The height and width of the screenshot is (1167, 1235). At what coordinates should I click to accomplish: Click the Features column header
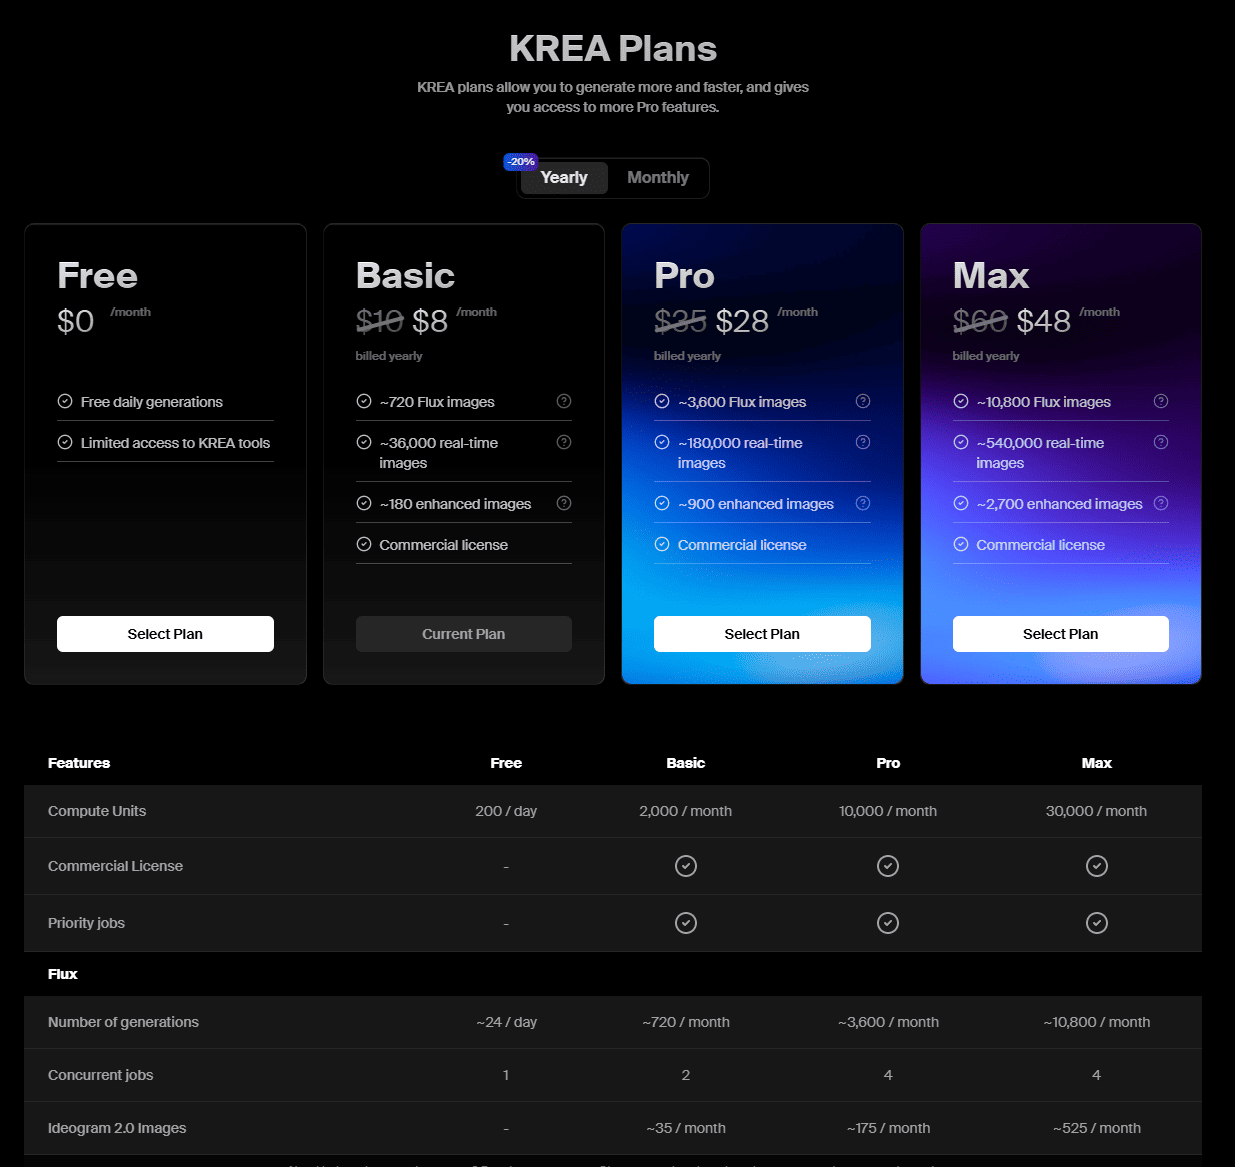coord(79,763)
